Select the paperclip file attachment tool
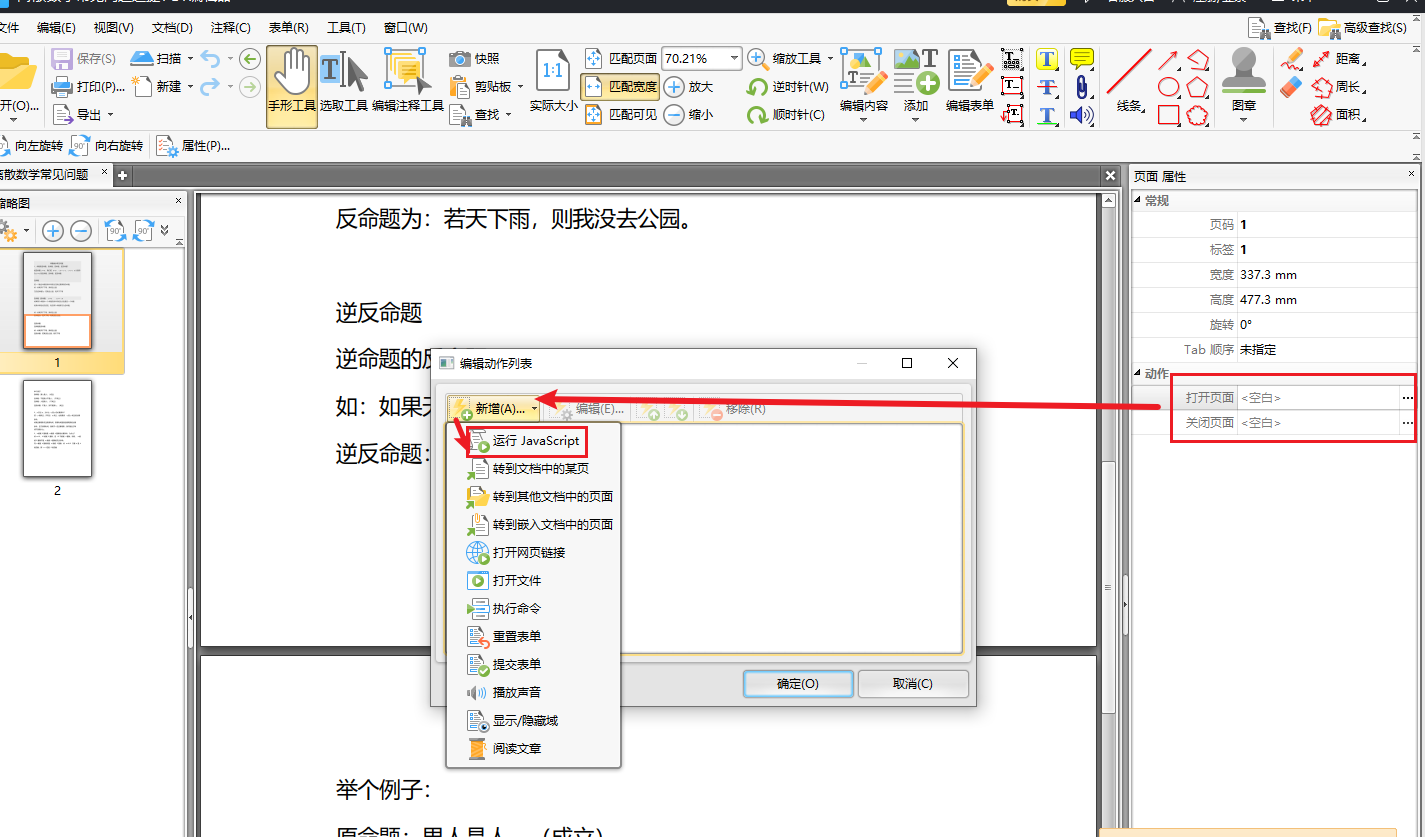This screenshot has height=837, width=1425. (x=1081, y=87)
